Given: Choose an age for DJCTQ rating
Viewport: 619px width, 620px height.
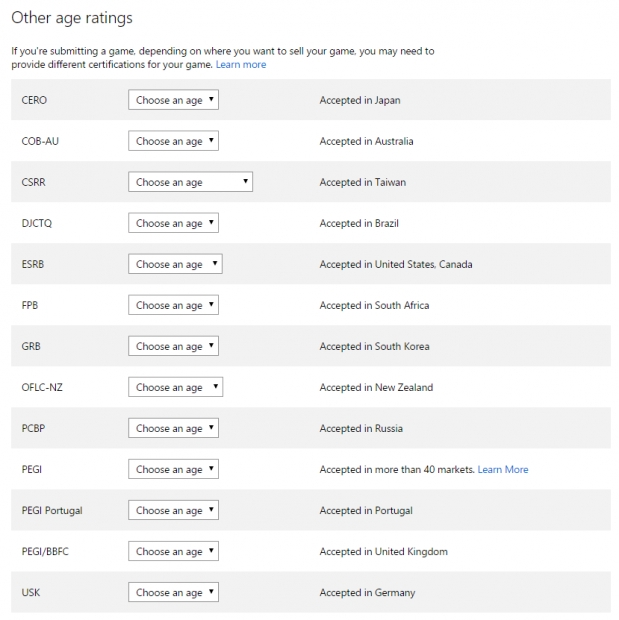Looking at the screenshot, I should point(173,223).
